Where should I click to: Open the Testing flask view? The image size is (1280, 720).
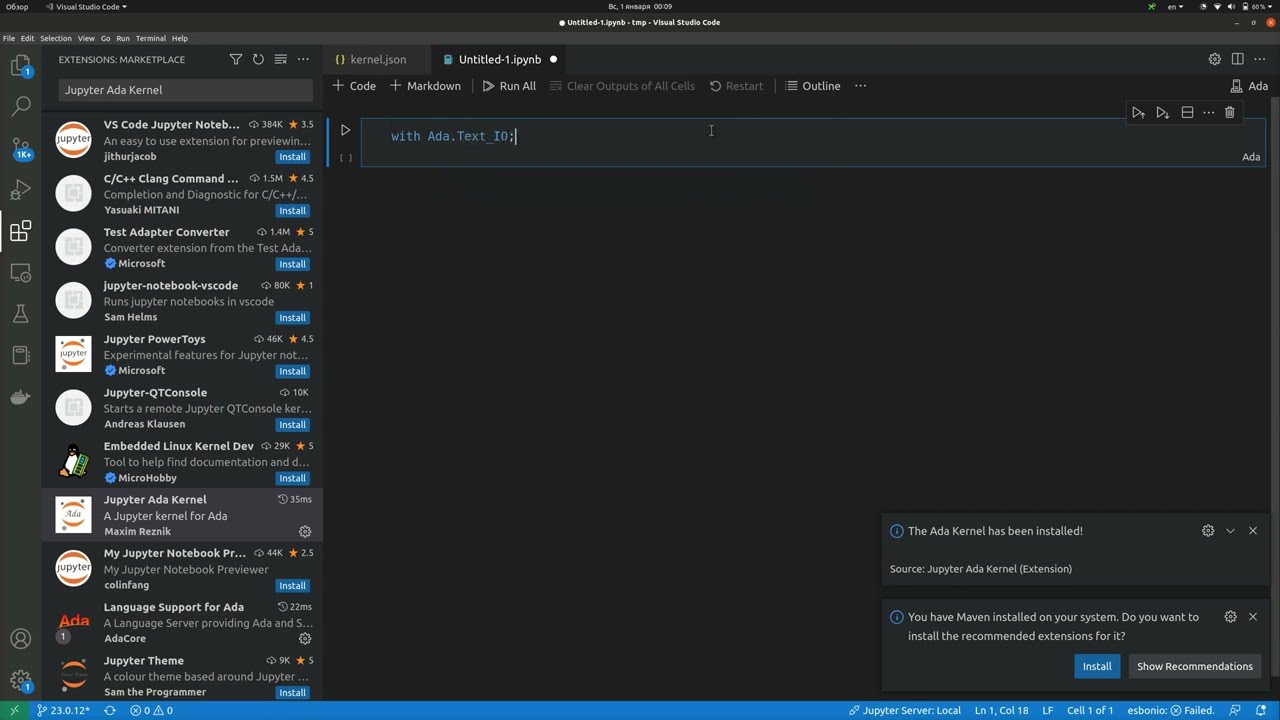pos(21,314)
